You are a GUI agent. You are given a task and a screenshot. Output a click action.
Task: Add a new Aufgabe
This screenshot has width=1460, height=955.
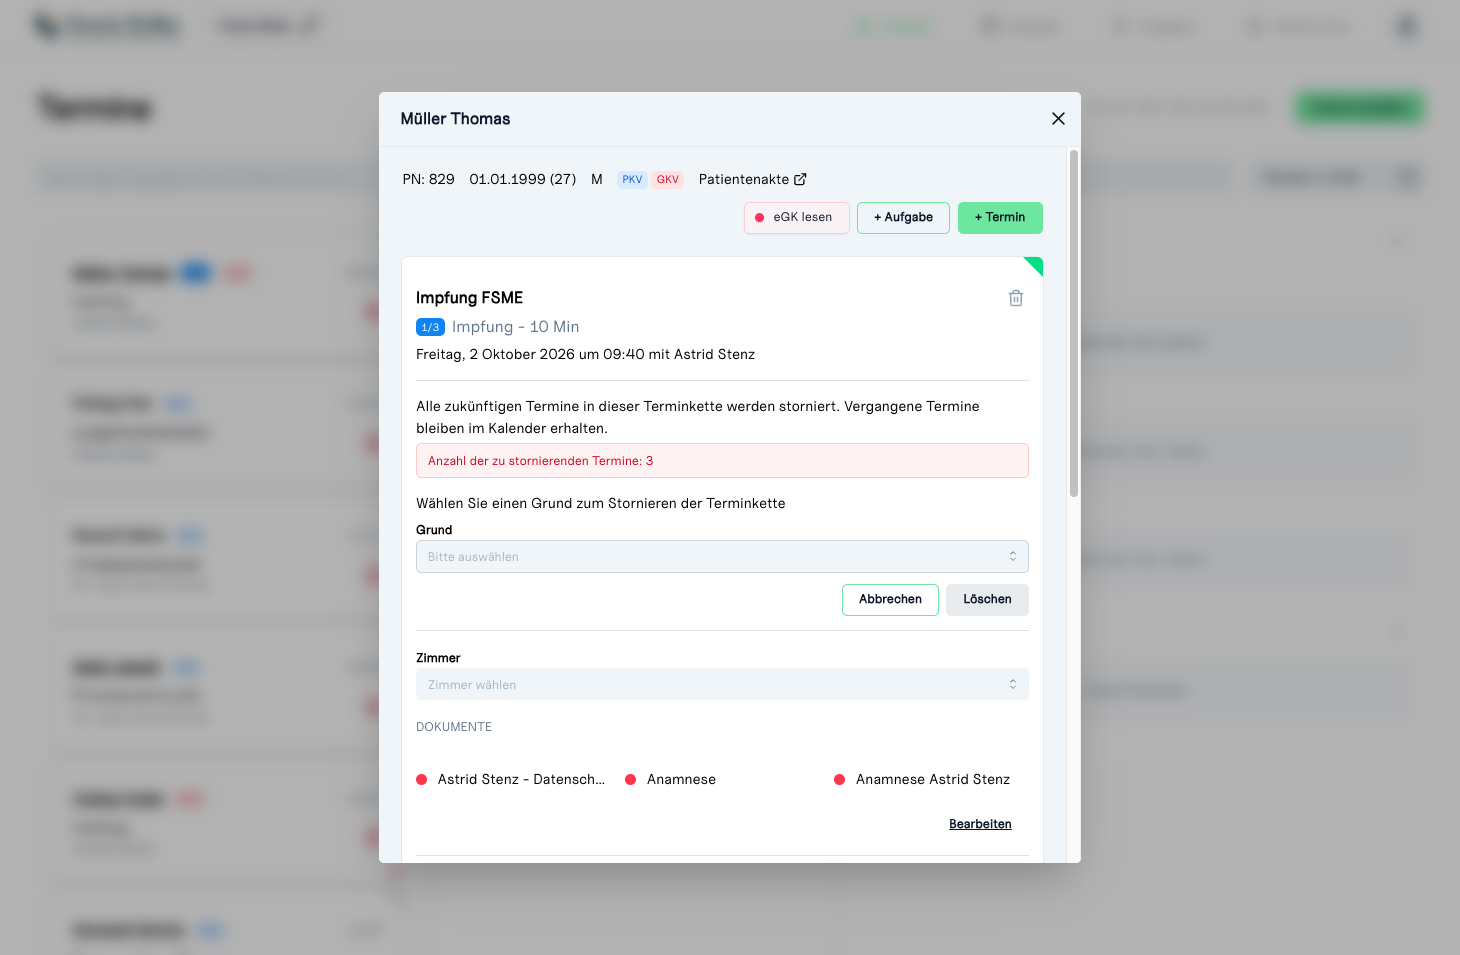(x=903, y=218)
